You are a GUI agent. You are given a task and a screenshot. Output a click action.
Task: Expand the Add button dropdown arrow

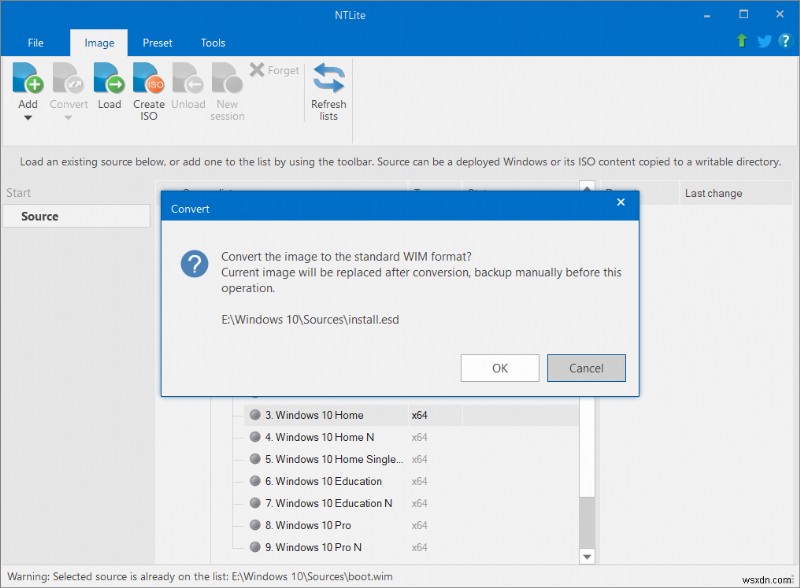click(27, 119)
